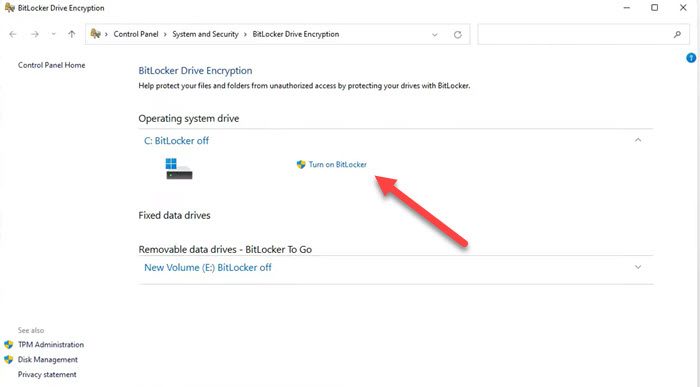Viewport: 700px width, 387px height.
Task: Click the shield icon beside Turn on BitLocker
Action: [301, 164]
